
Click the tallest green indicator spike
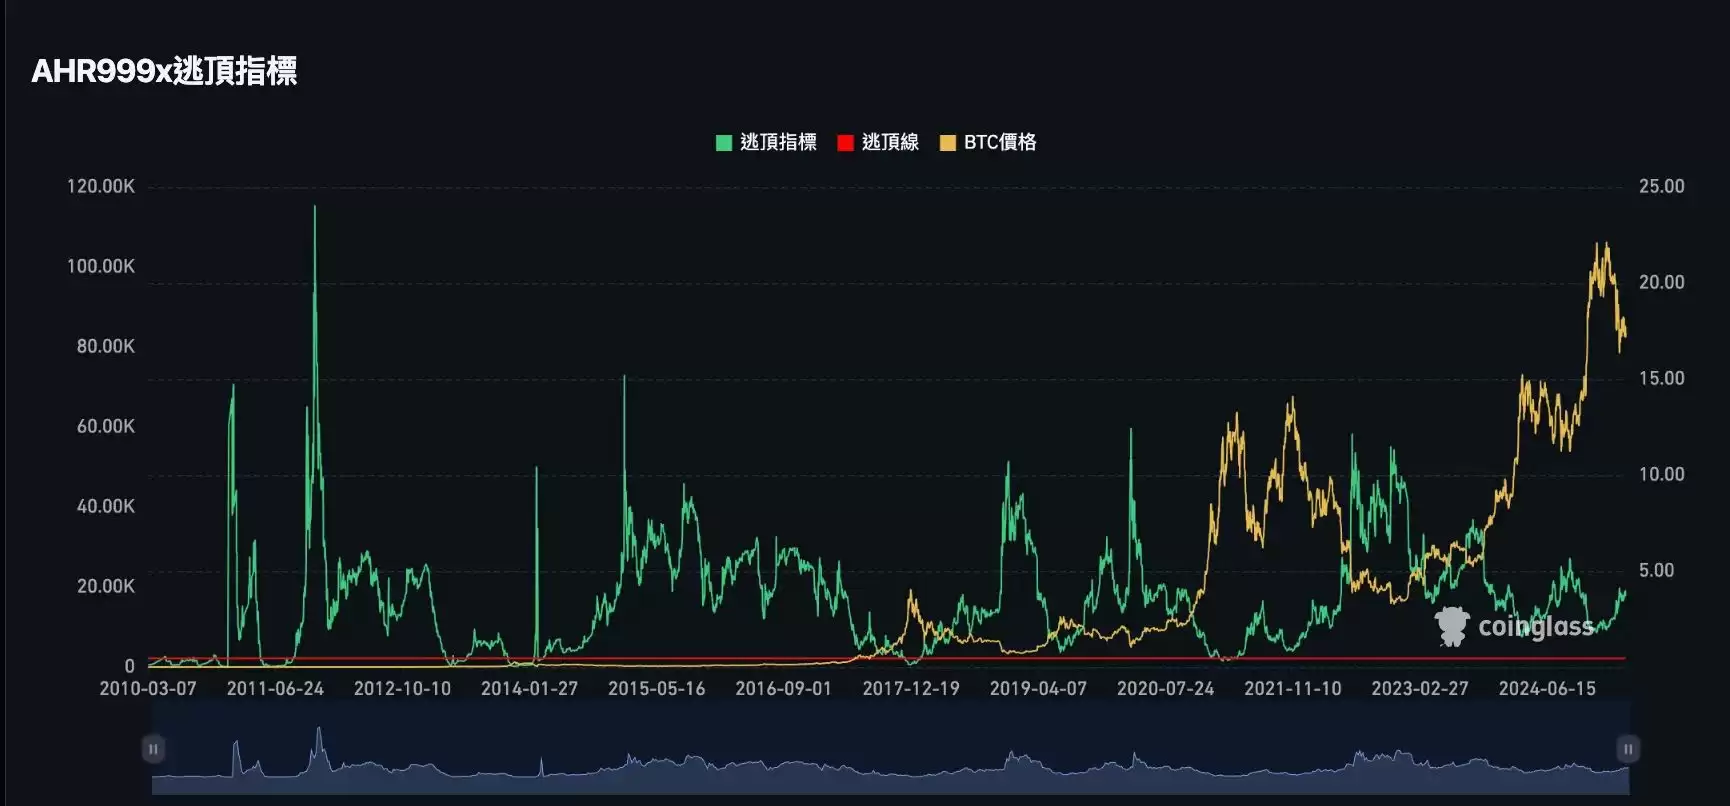tap(315, 208)
